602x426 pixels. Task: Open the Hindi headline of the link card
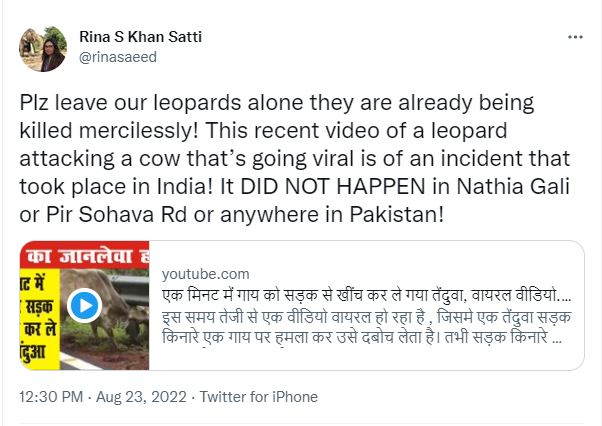click(x=366, y=296)
